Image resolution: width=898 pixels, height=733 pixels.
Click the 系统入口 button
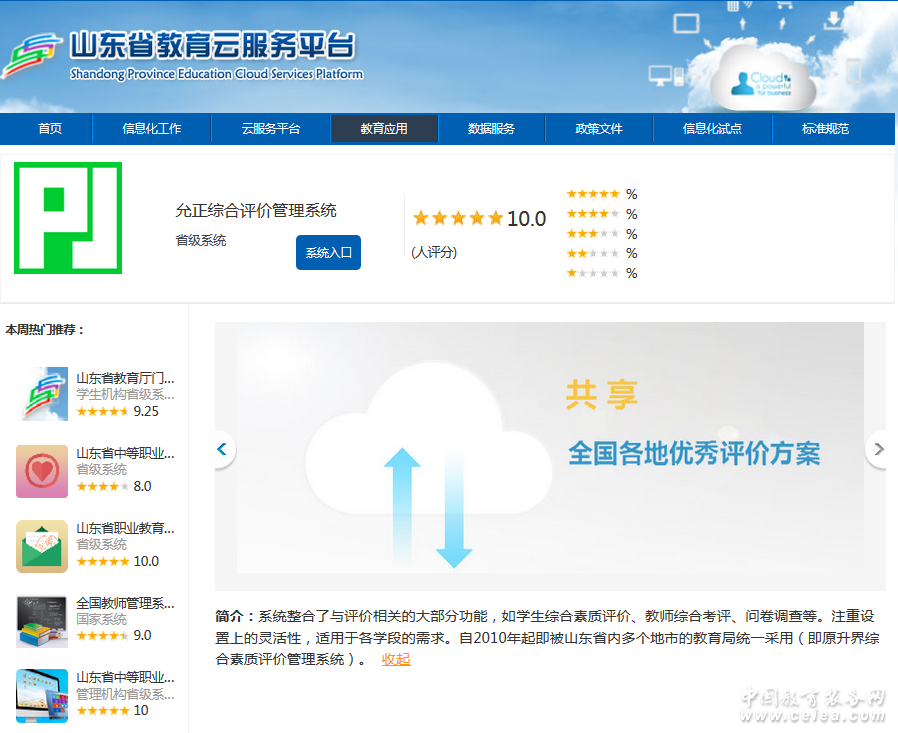pos(328,253)
